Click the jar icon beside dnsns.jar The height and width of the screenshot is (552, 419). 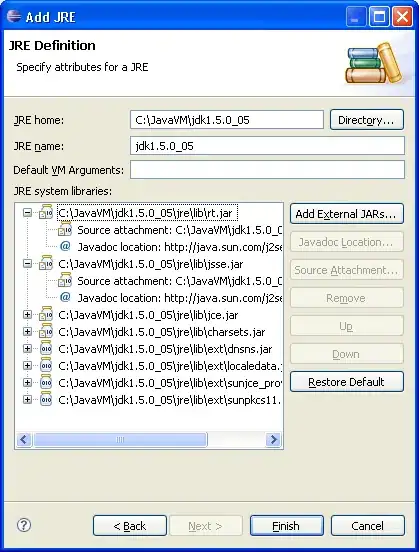pos(46,348)
